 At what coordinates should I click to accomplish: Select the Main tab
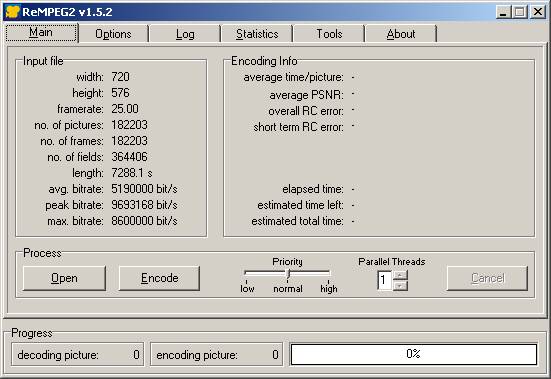41,33
